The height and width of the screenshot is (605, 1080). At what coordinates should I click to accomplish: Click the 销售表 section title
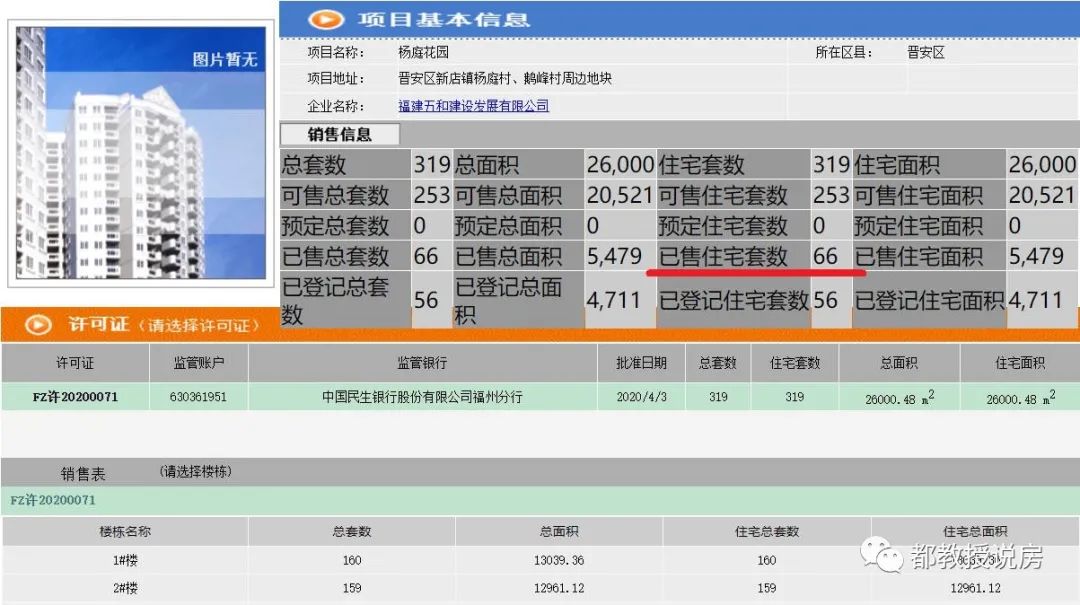pyautogui.click(x=83, y=473)
